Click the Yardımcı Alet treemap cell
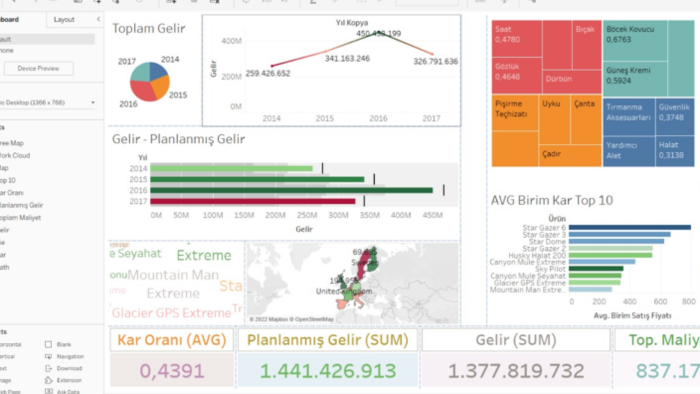Viewport: 700px width, 394px height. point(629,152)
